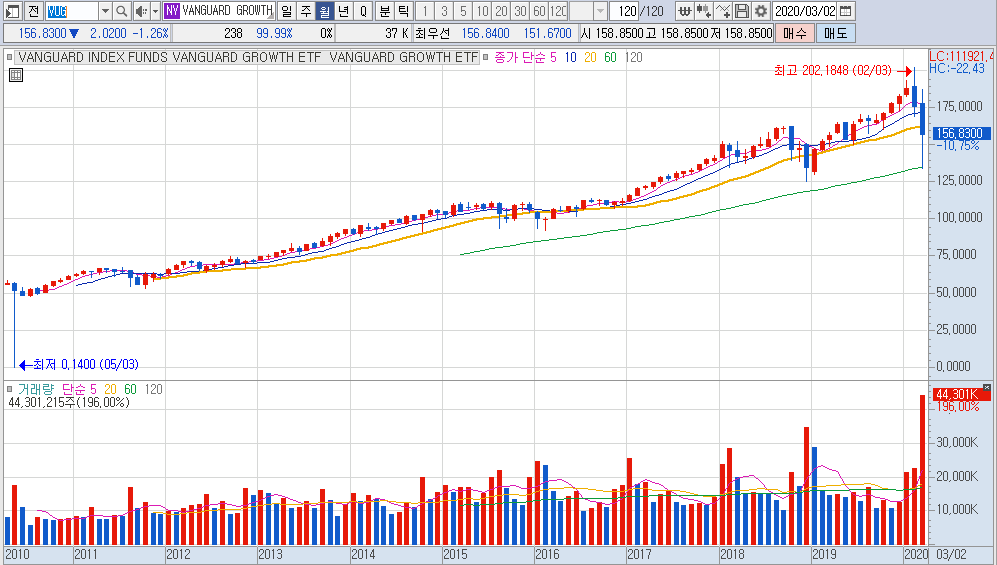This screenshot has height=565, width=997.
Task: Switch chart to weekly (주) period
Action: coord(306,11)
